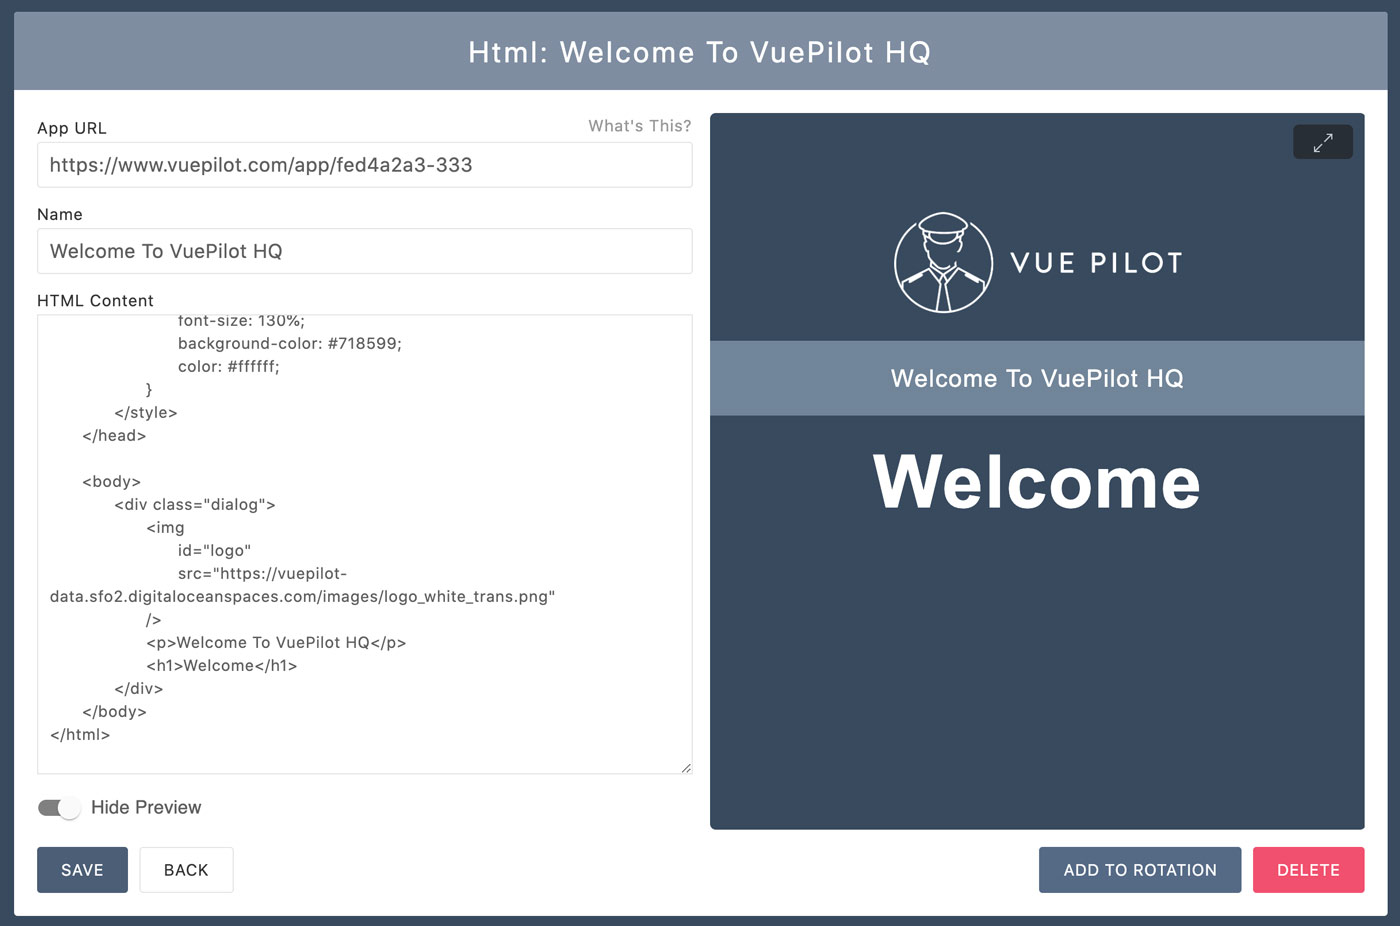Click the Vue Pilot pilot logo in preview
1400x926 pixels.
tap(943, 263)
